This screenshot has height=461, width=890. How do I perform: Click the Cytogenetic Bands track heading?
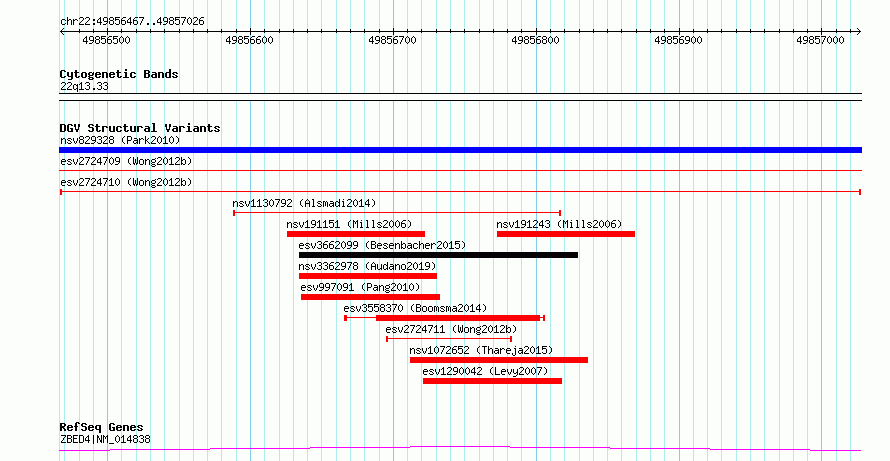pos(119,74)
